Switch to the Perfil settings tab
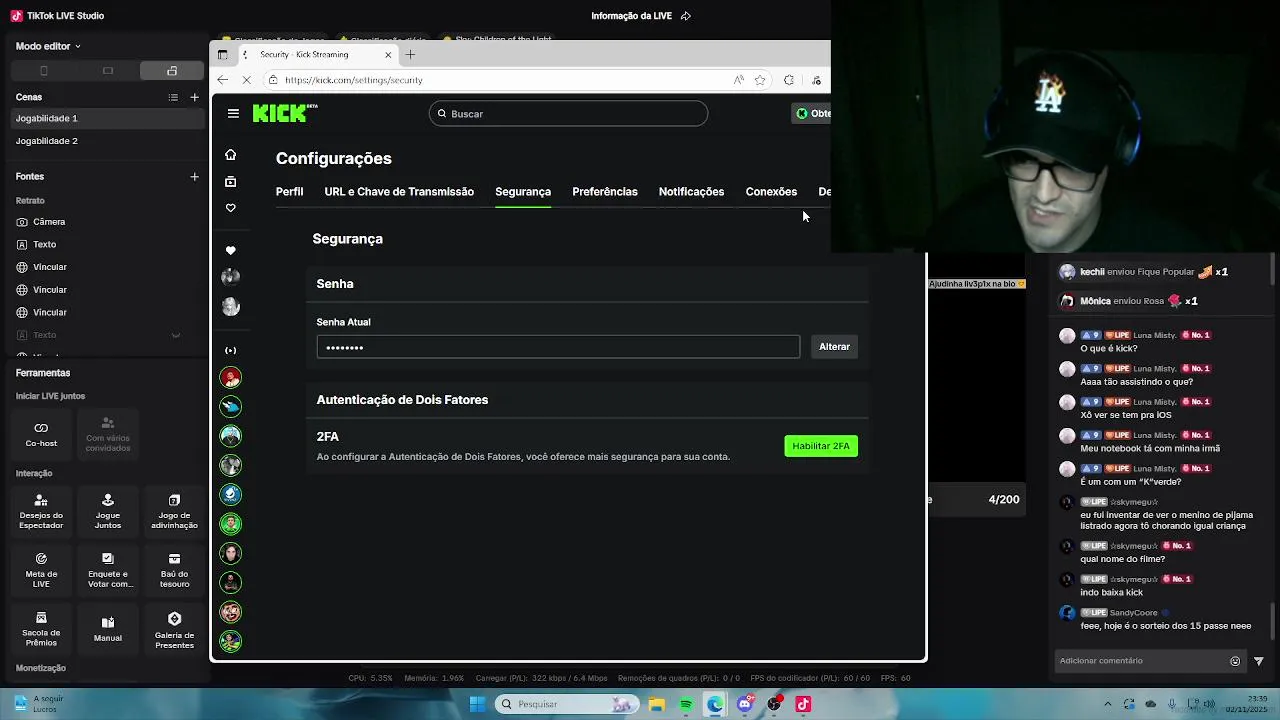1280x720 pixels. pyautogui.click(x=289, y=192)
